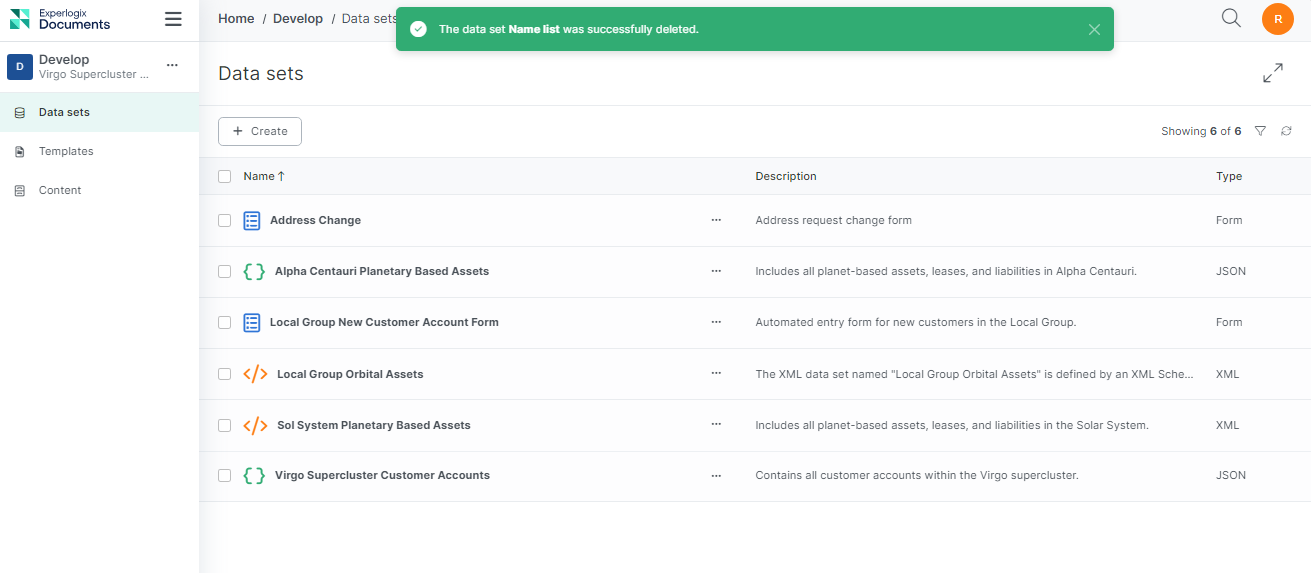Open the Develop workspace options menu
The width and height of the screenshot is (1311, 573).
point(172,65)
